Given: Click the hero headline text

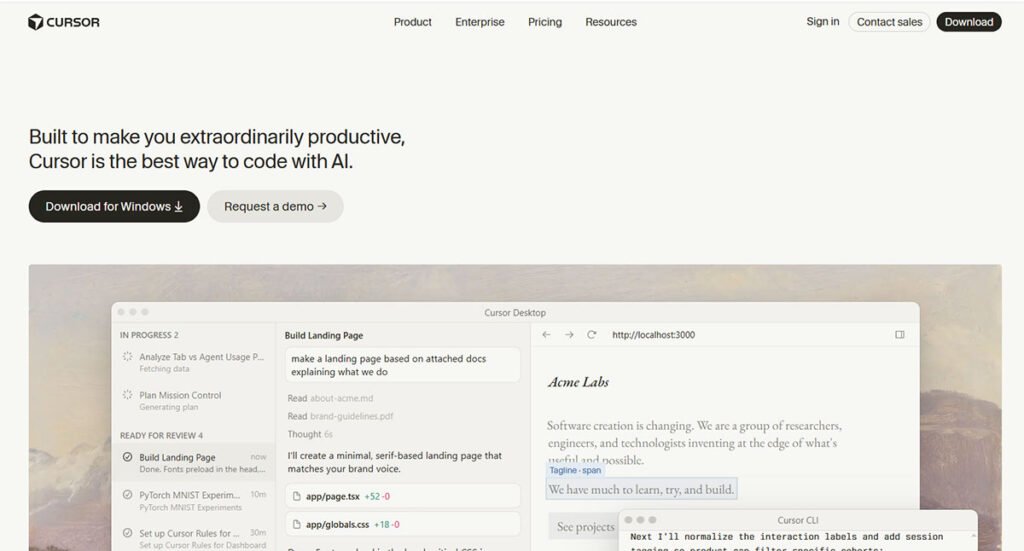Looking at the screenshot, I should coord(217,149).
